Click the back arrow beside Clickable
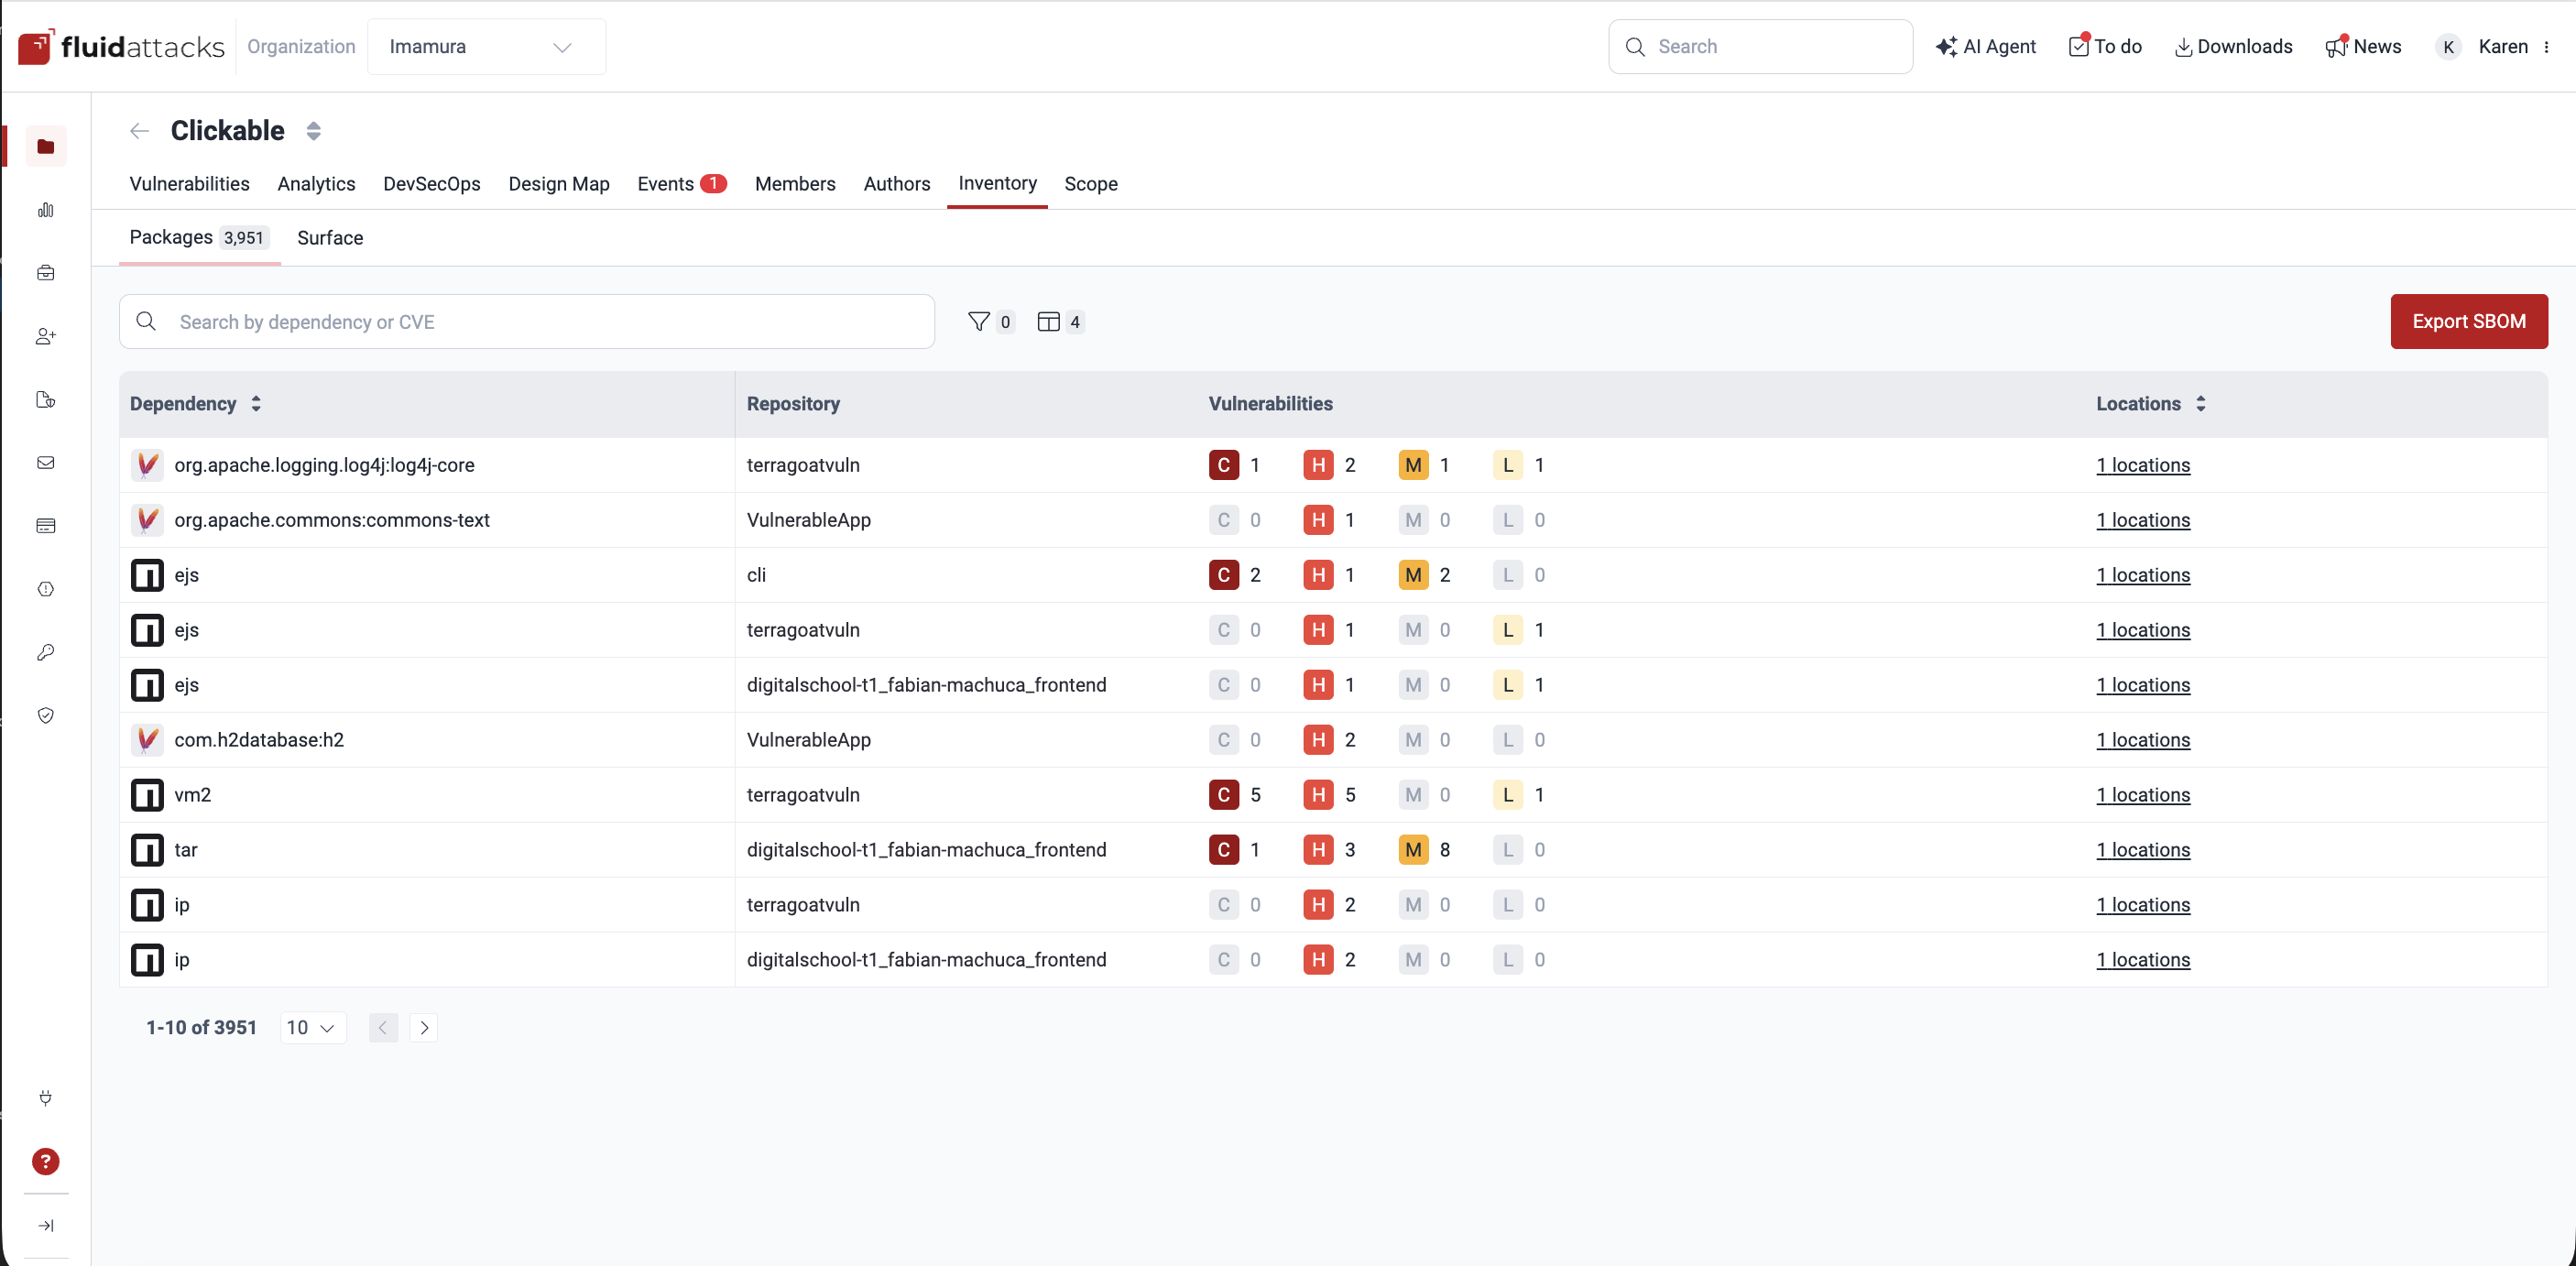Screen dimensions: 2576x1266 pos(139,131)
